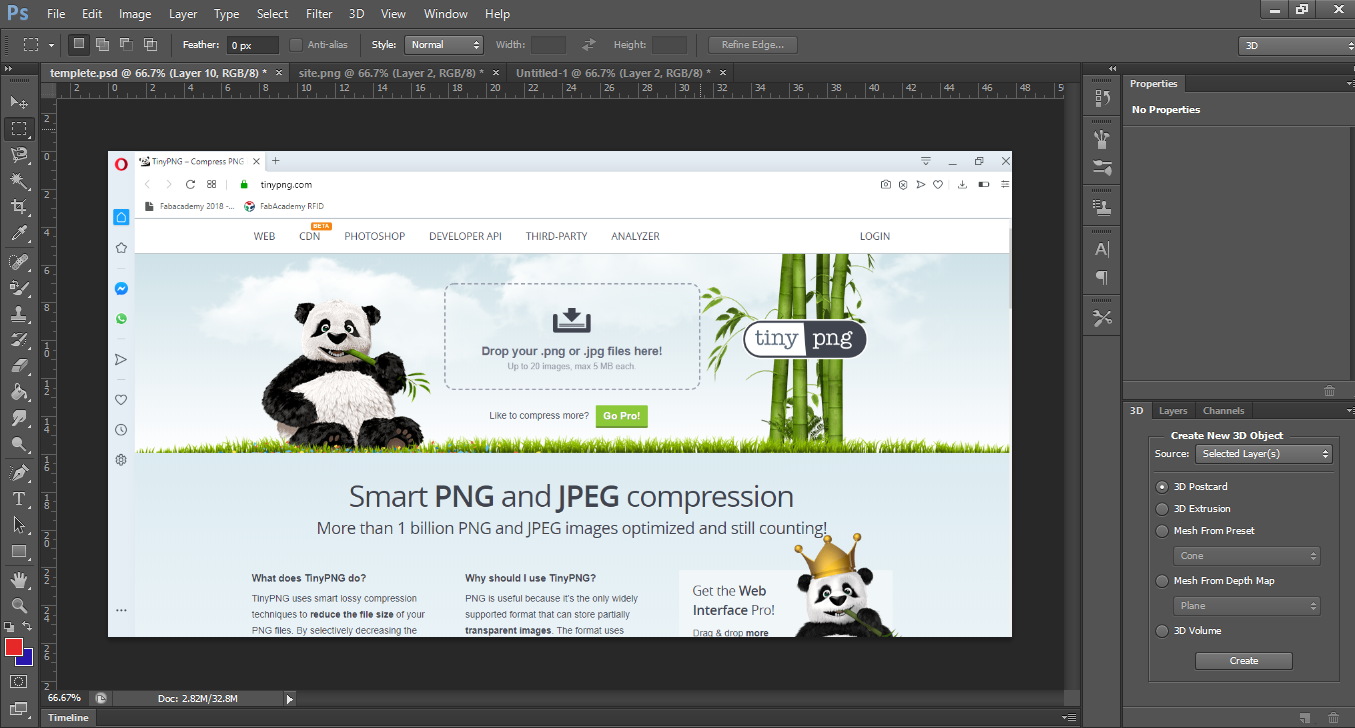This screenshot has height=728, width=1355.
Task: Select the Smudge tool
Action: (19, 417)
